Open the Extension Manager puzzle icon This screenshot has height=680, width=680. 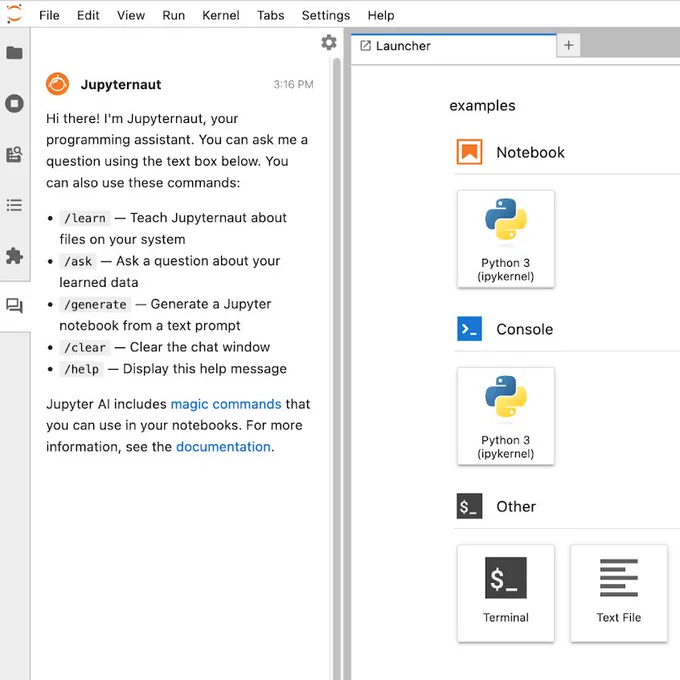coord(14,256)
